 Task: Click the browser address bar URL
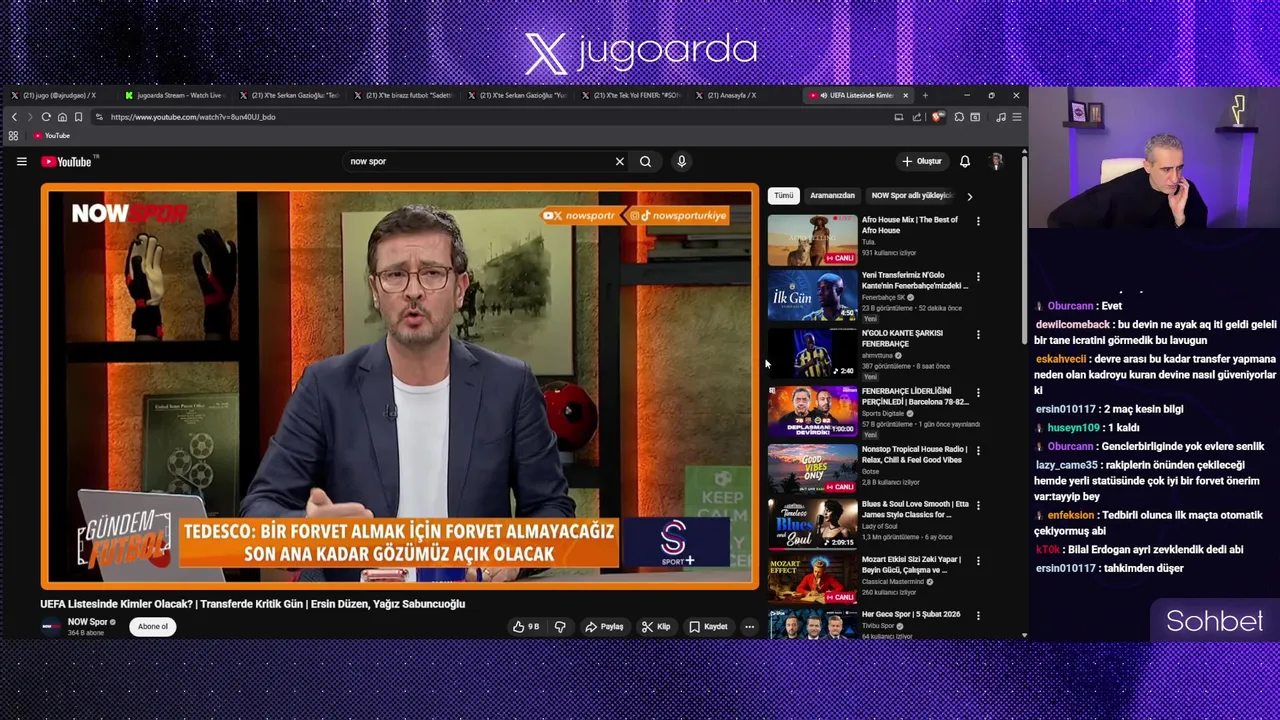[193, 117]
